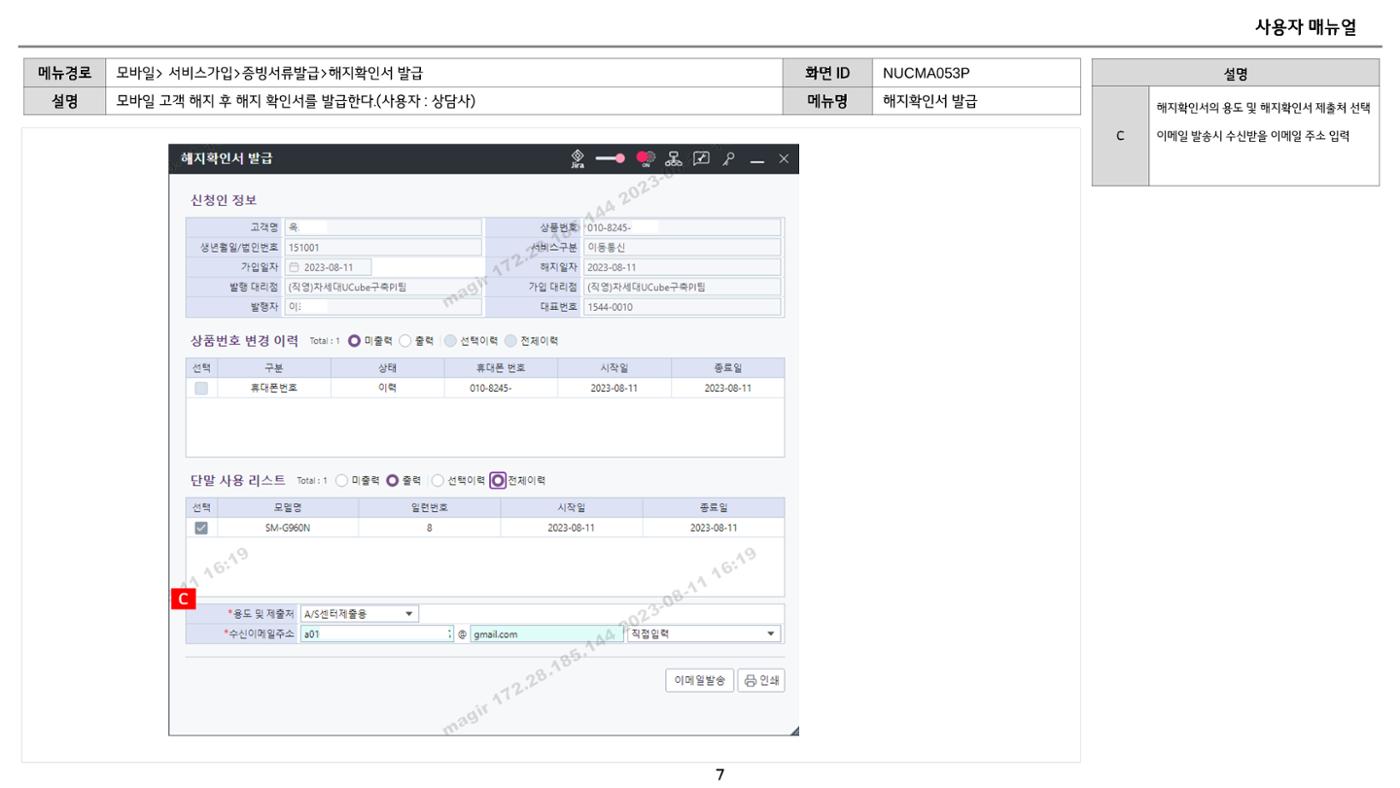Check the 휴대폰번호 row selection checkbox

click(x=201, y=388)
